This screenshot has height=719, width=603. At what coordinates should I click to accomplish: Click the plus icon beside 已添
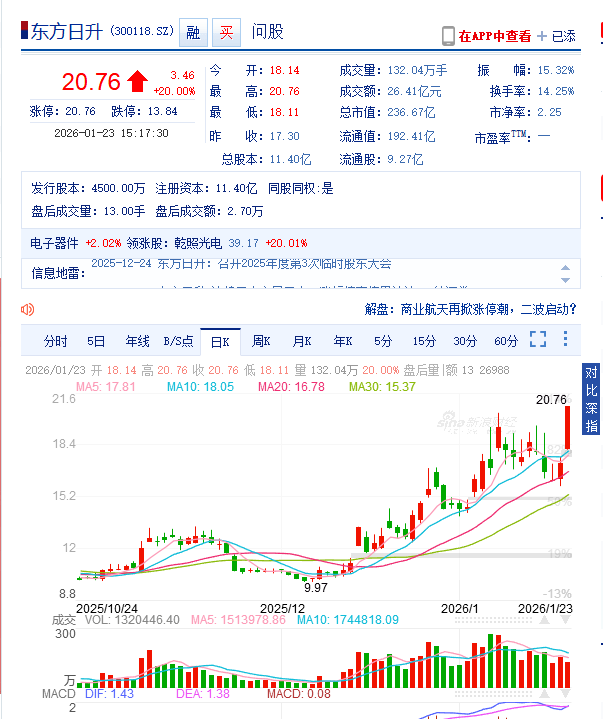pyautogui.click(x=542, y=36)
